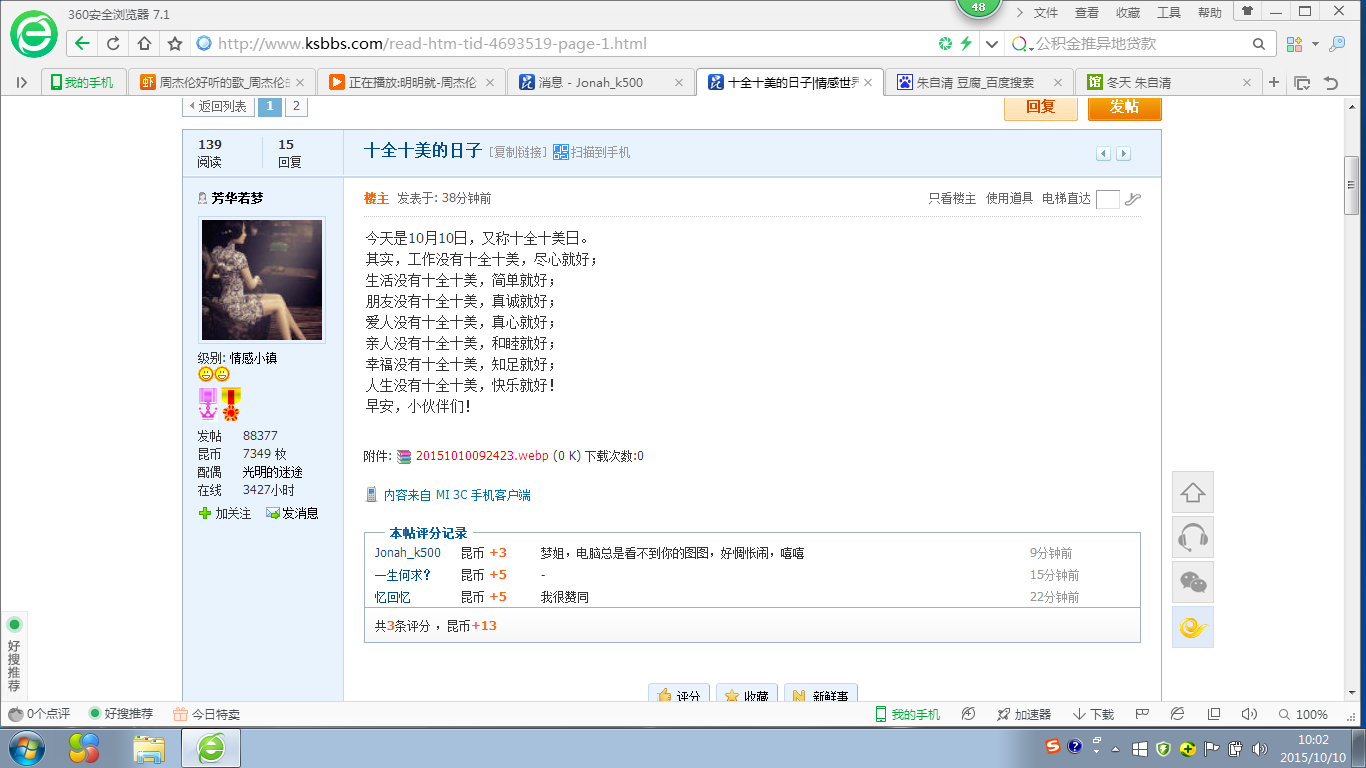This screenshot has width=1366, height=768.
Task: Click the green lightning speed-mode icon
Action: pos(966,44)
